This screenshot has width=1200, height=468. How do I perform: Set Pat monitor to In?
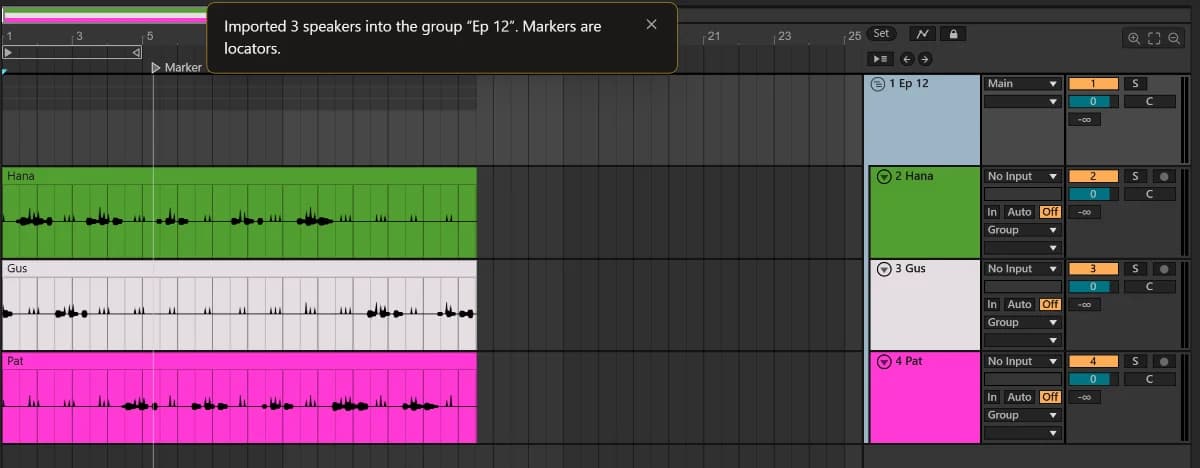point(992,397)
